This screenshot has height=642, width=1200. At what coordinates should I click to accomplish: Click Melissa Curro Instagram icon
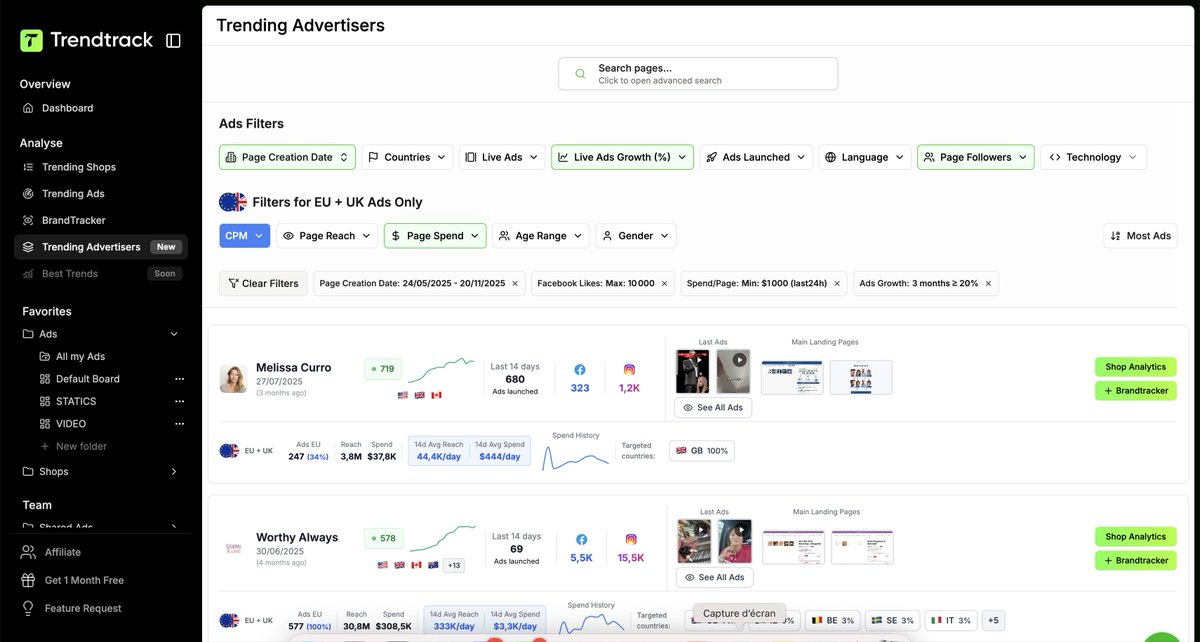pyautogui.click(x=630, y=370)
